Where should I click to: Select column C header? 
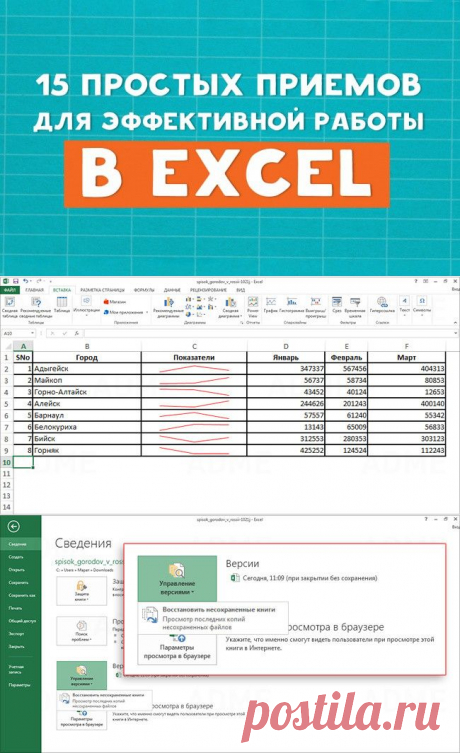[194, 346]
